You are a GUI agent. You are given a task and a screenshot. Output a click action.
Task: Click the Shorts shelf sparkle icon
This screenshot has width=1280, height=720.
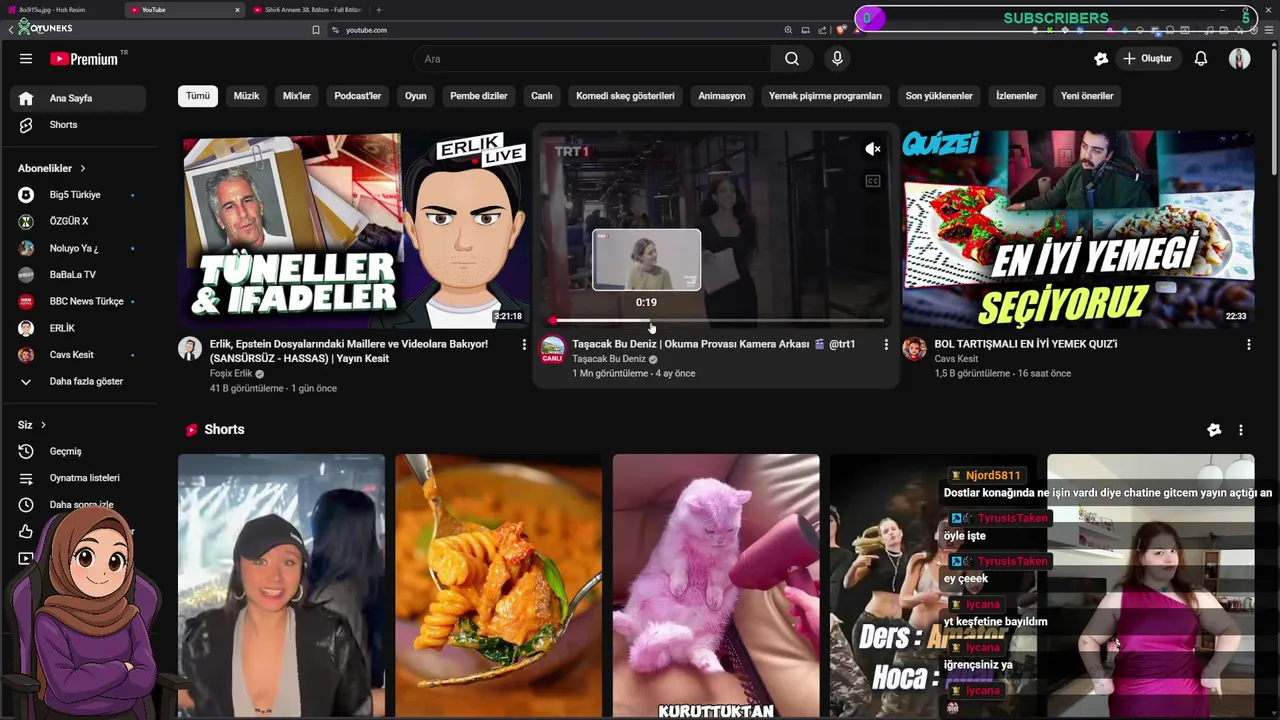pos(1214,430)
